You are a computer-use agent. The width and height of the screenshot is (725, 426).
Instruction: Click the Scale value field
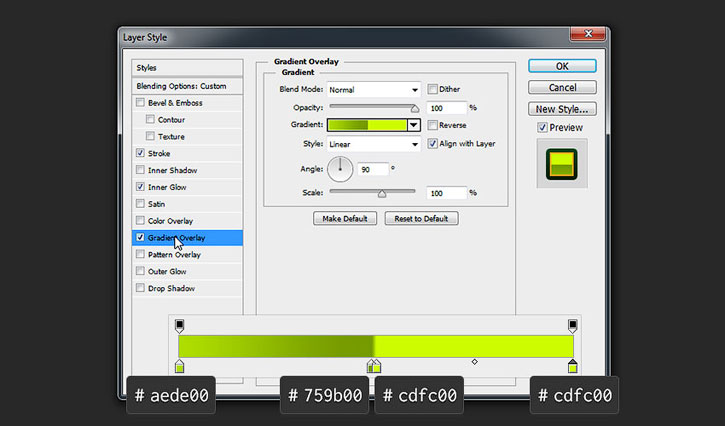pyautogui.click(x=446, y=193)
